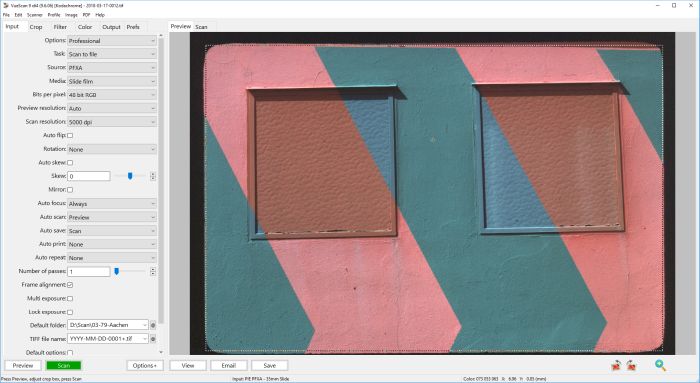
Task: Rotate image left with the rotate icon
Action: click(x=616, y=366)
